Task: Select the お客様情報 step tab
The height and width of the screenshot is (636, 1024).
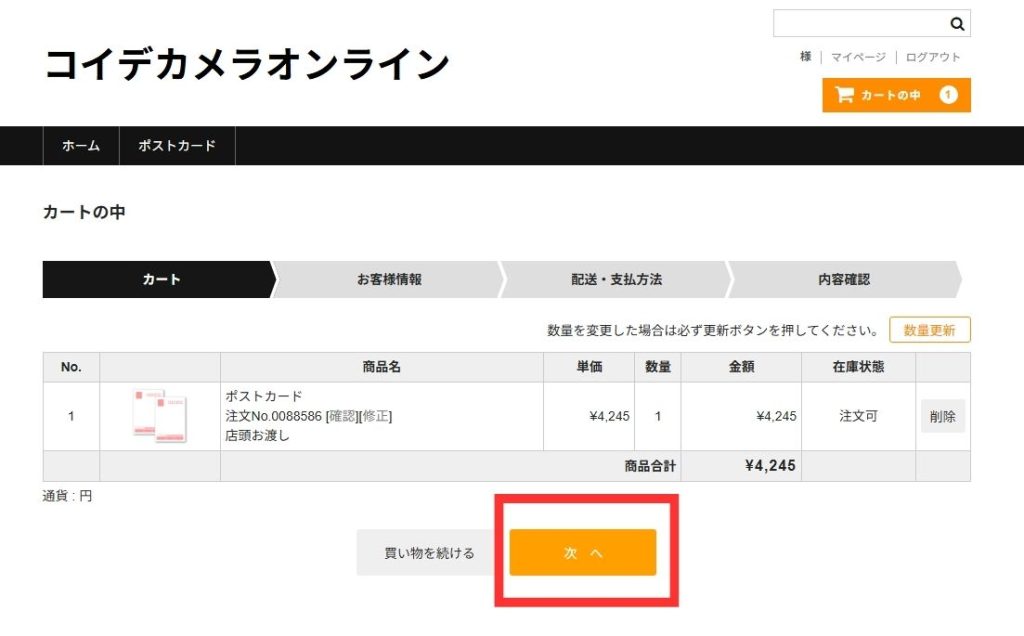Action: pyautogui.click(x=389, y=280)
